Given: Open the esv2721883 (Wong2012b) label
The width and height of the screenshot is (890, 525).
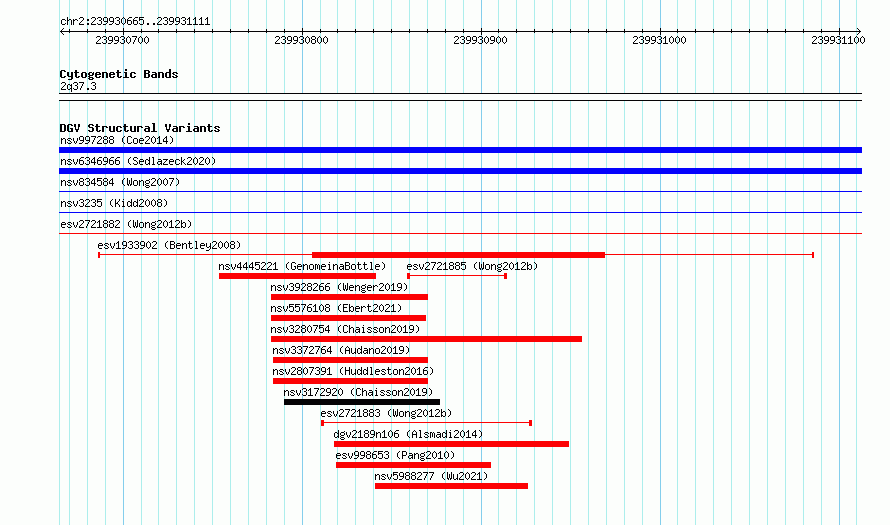Looking at the screenshot, I should [x=386, y=413].
